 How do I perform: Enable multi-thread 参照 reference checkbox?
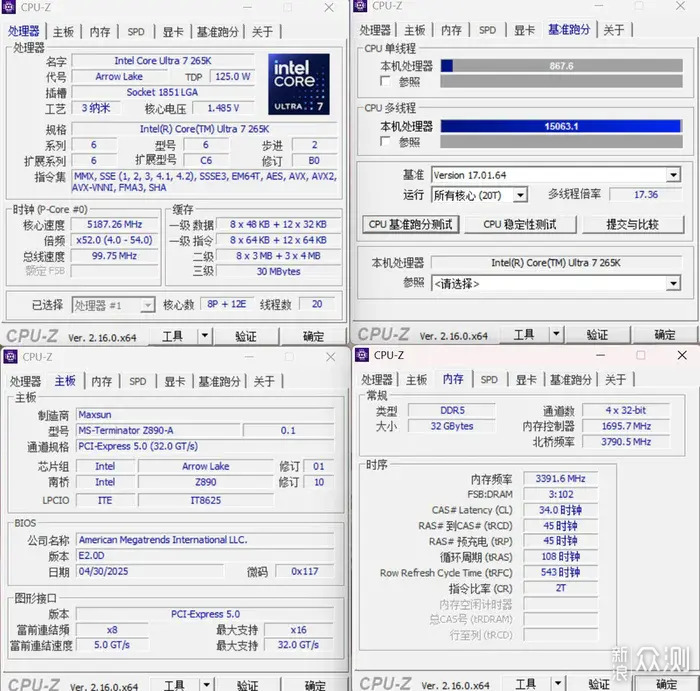(385, 142)
